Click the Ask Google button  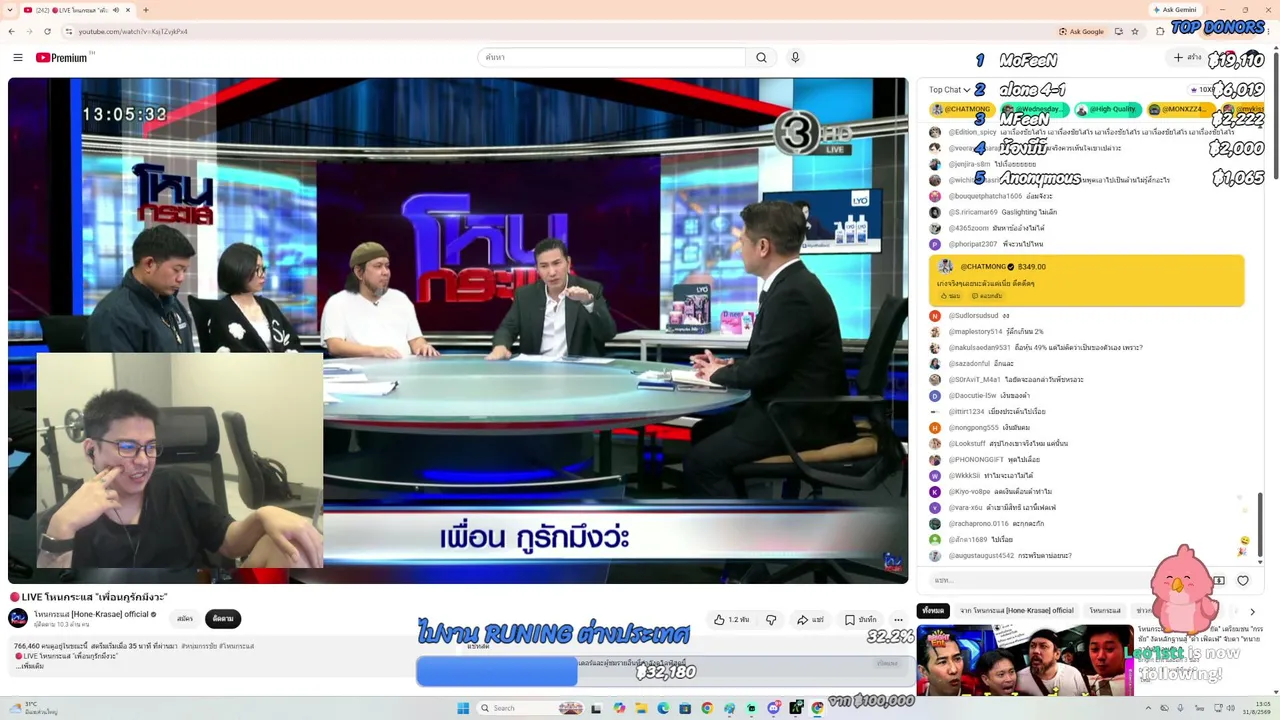(1082, 32)
